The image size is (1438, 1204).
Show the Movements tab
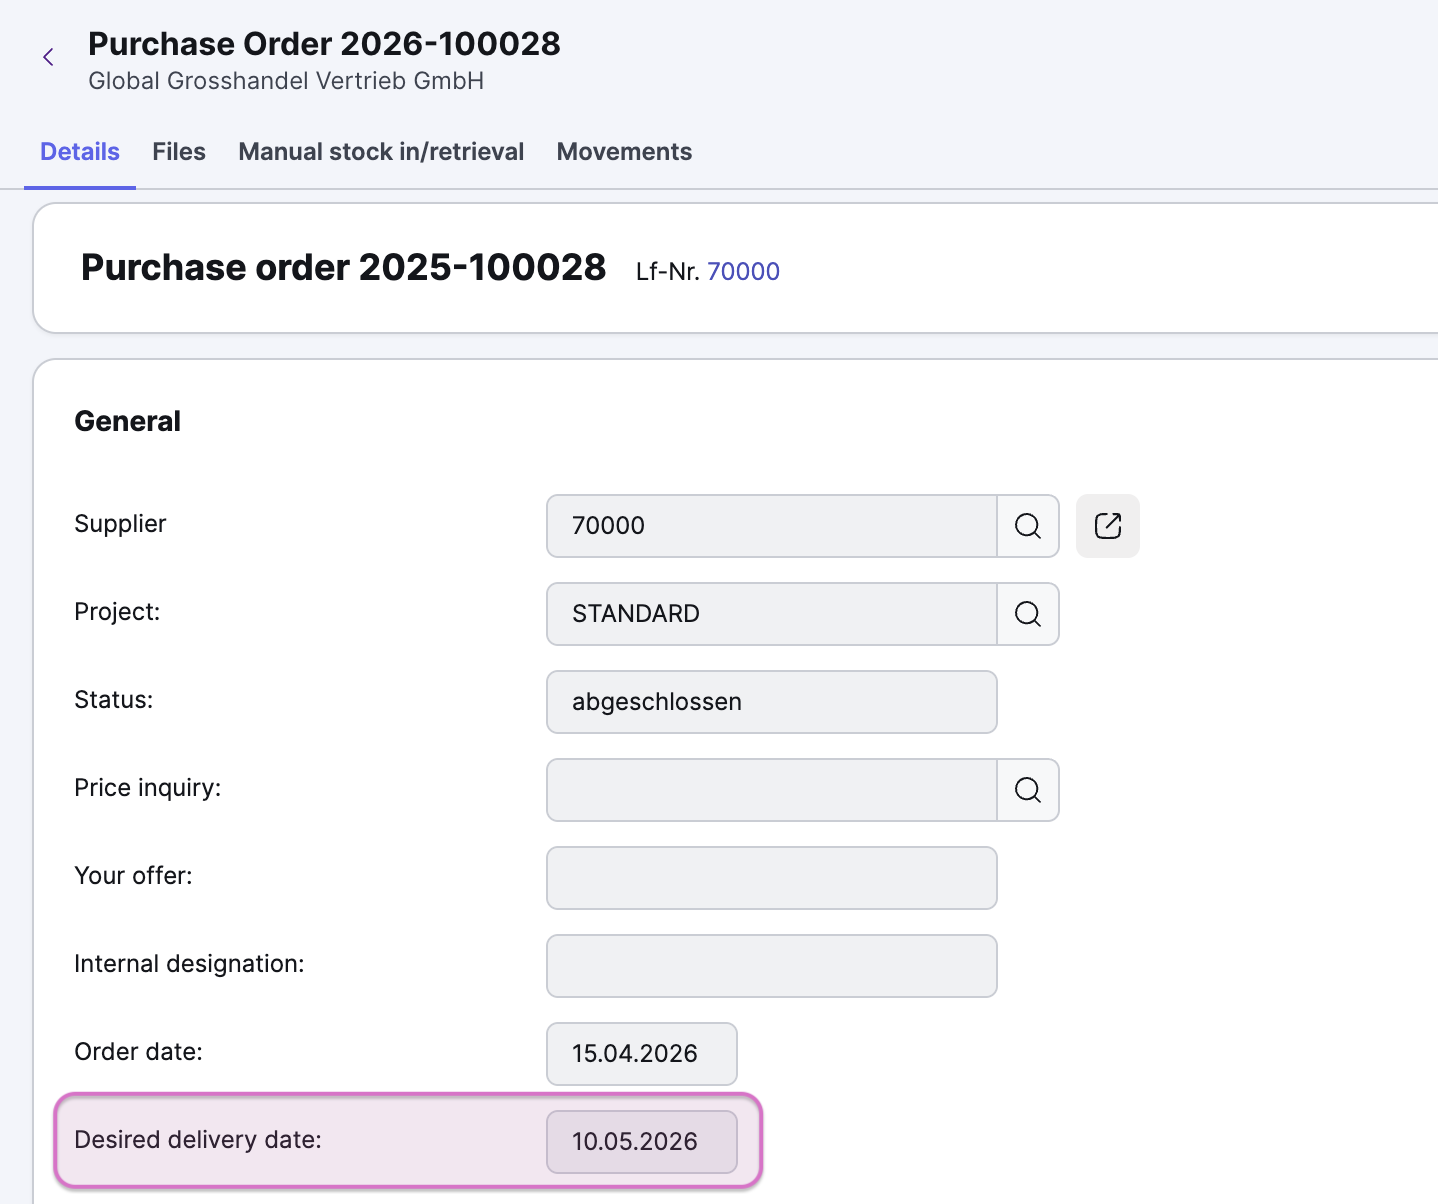click(x=624, y=152)
